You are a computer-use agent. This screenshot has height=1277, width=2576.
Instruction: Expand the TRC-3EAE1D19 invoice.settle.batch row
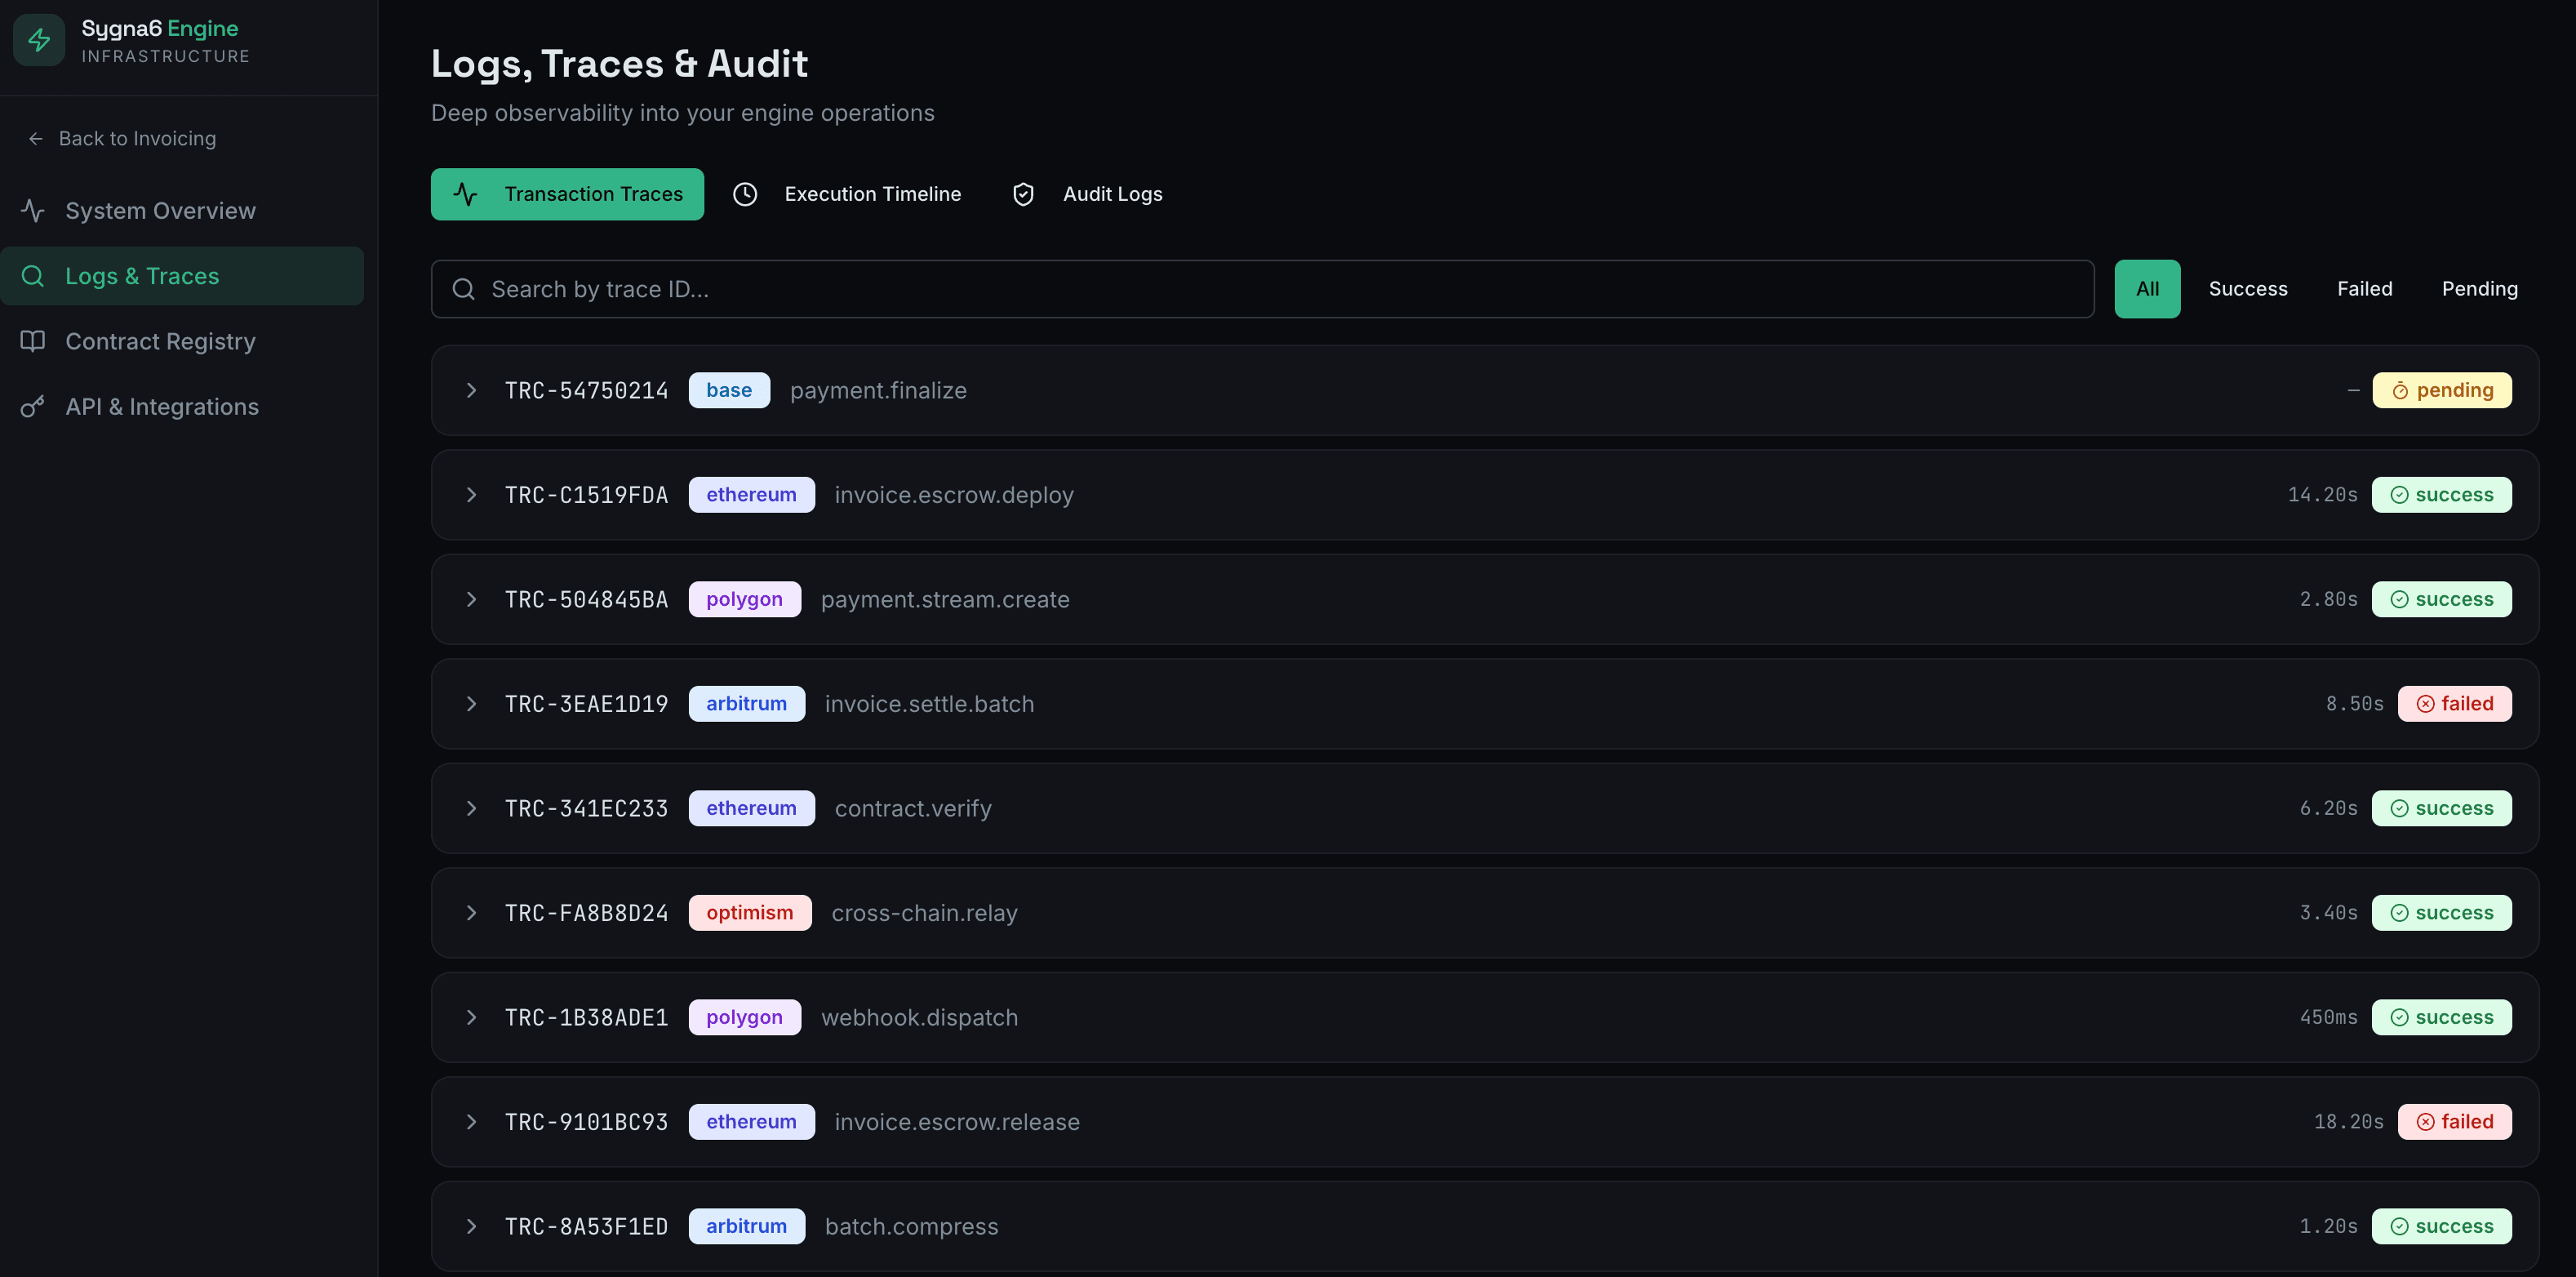[472, 703]
